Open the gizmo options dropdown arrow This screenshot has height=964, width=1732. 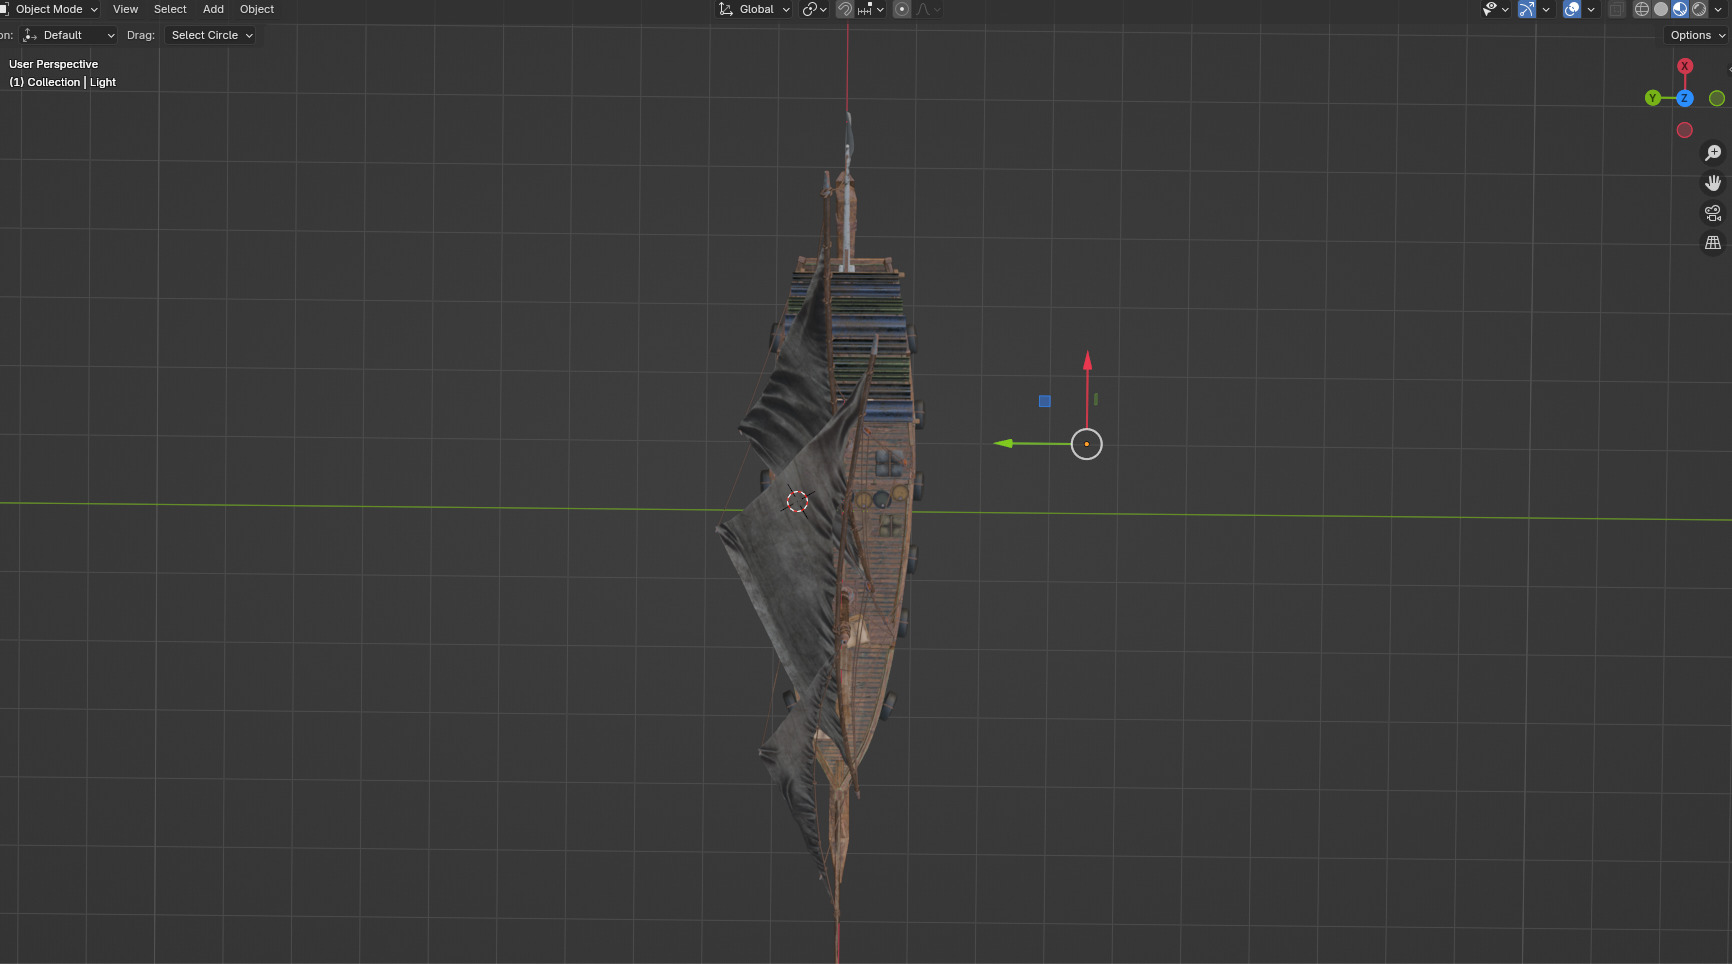coord(1546,9)
